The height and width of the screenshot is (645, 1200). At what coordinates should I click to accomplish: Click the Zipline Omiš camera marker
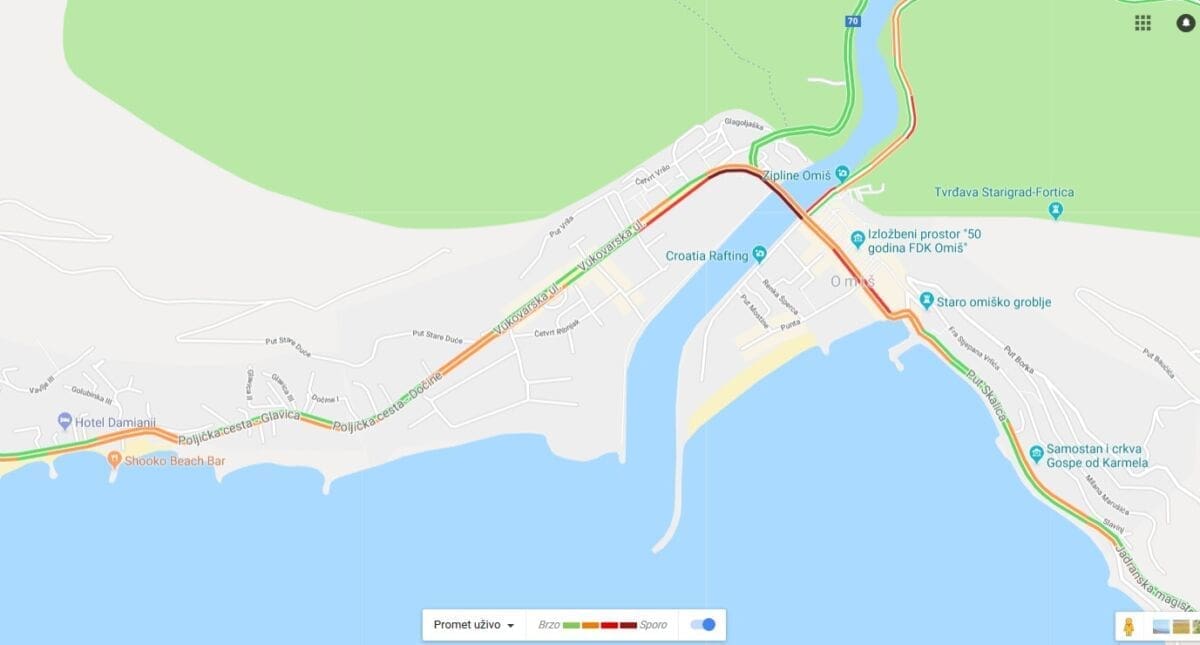842,174
